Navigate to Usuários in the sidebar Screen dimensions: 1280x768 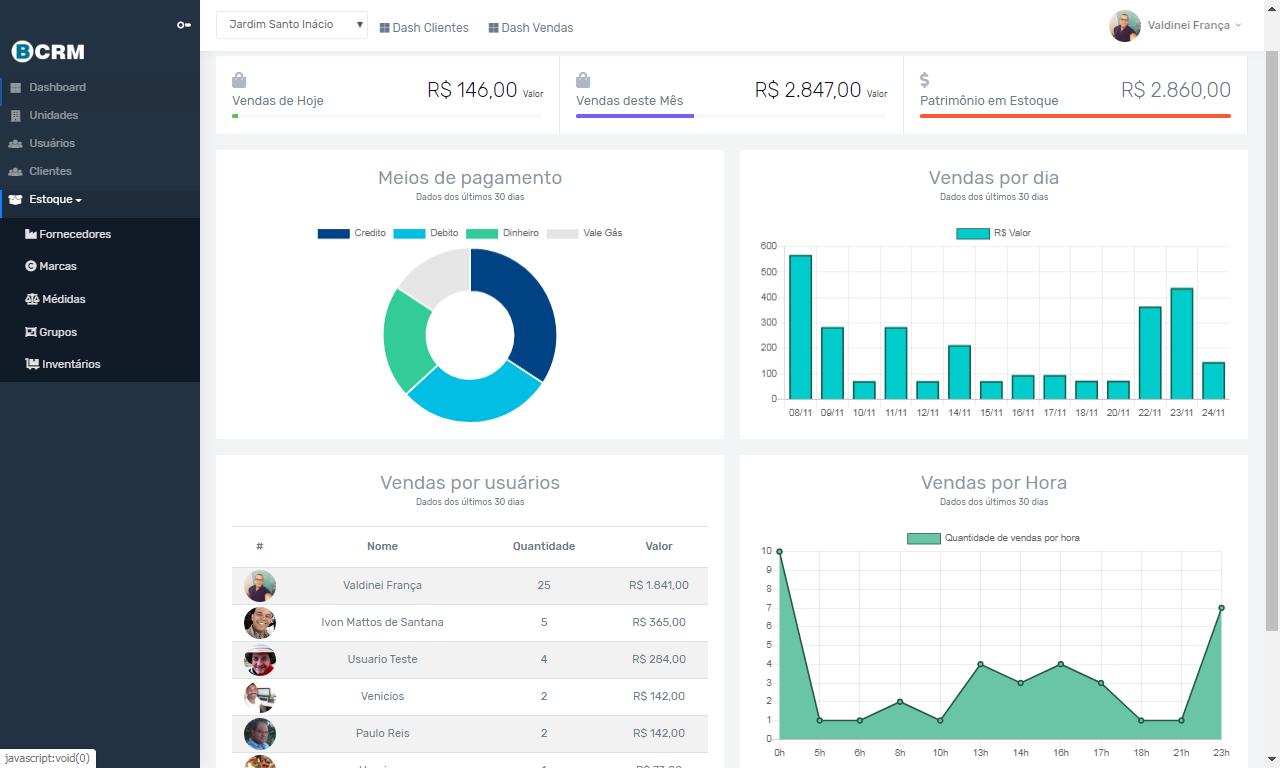(x=52, y=143)
